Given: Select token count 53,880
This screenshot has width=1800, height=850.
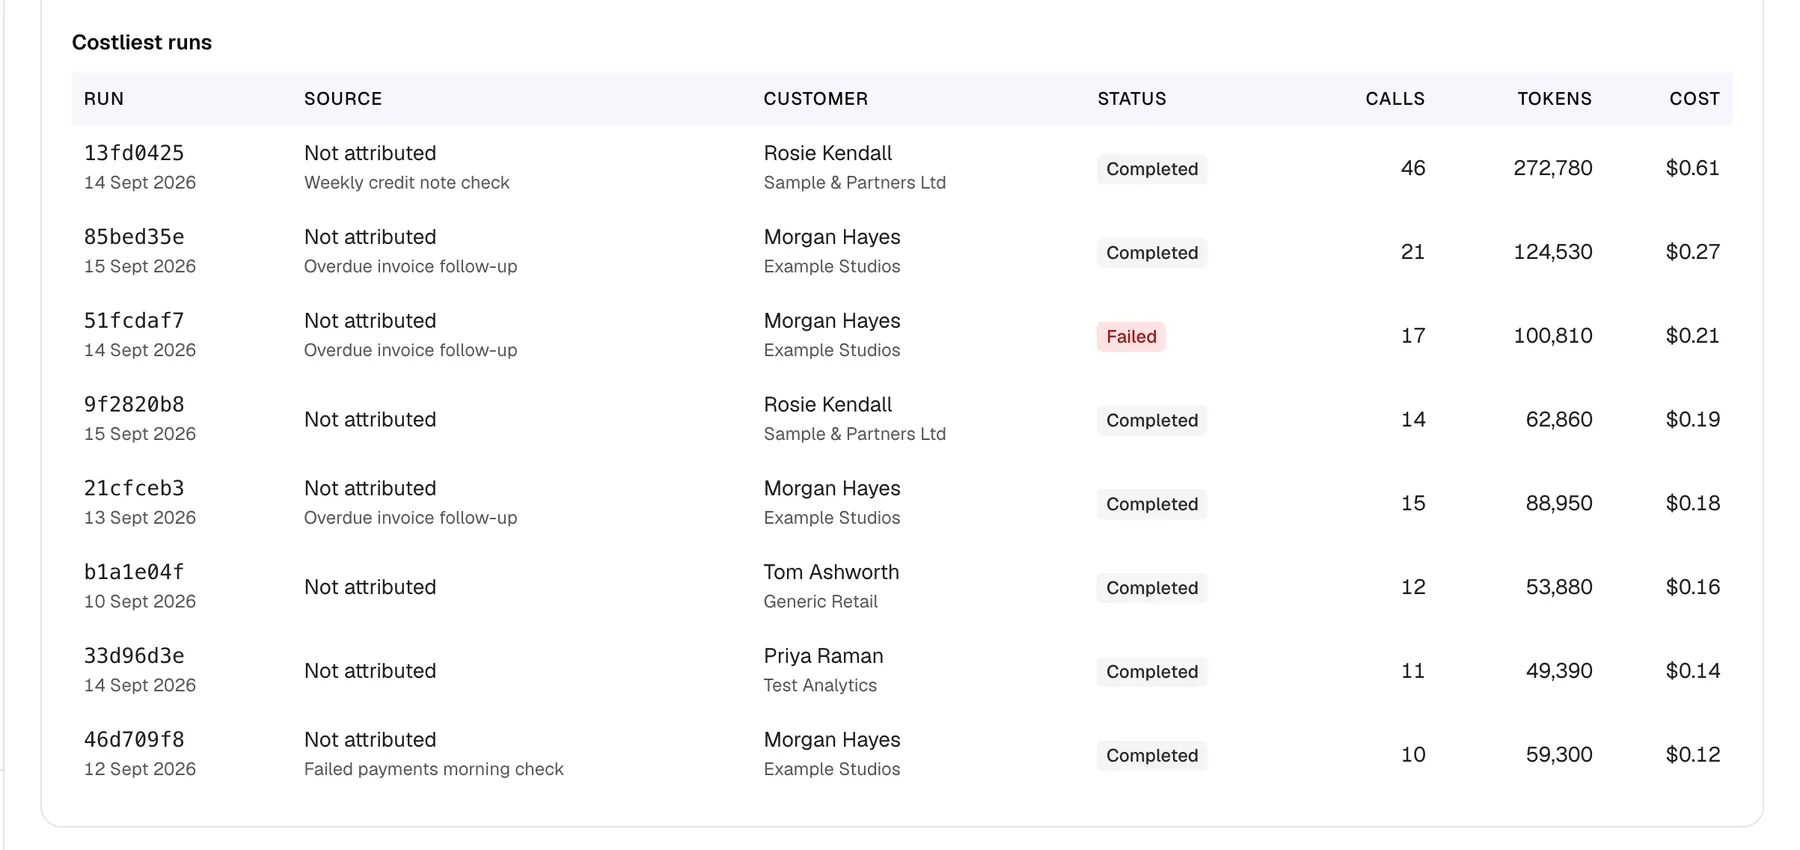Looking at the screenshot, I should (x=1559, y=587).
